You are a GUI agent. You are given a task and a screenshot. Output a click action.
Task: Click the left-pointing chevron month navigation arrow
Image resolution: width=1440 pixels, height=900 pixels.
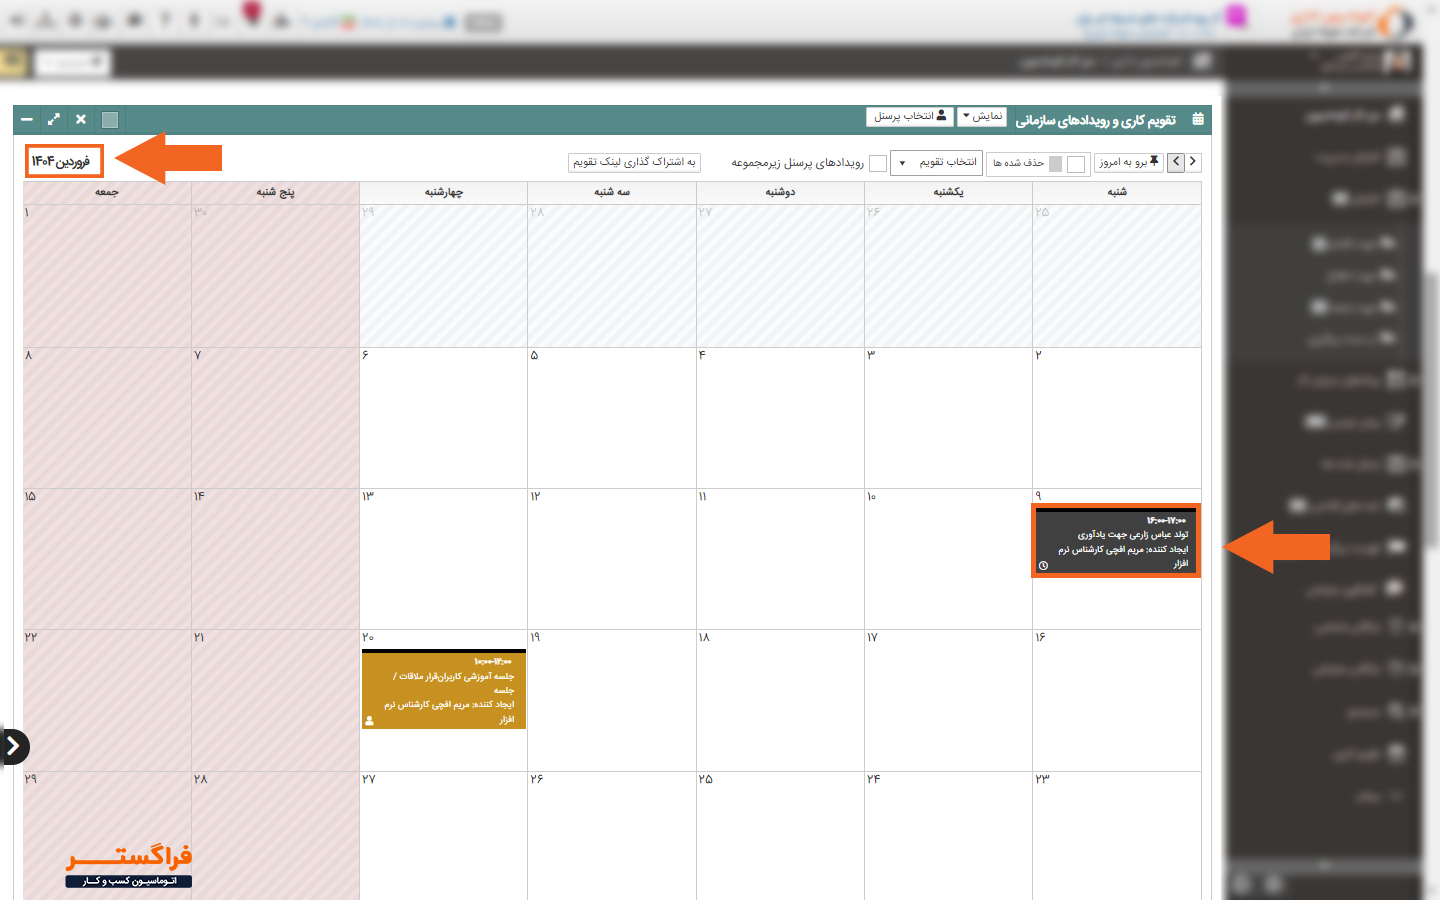click(x=1176, y=162)
